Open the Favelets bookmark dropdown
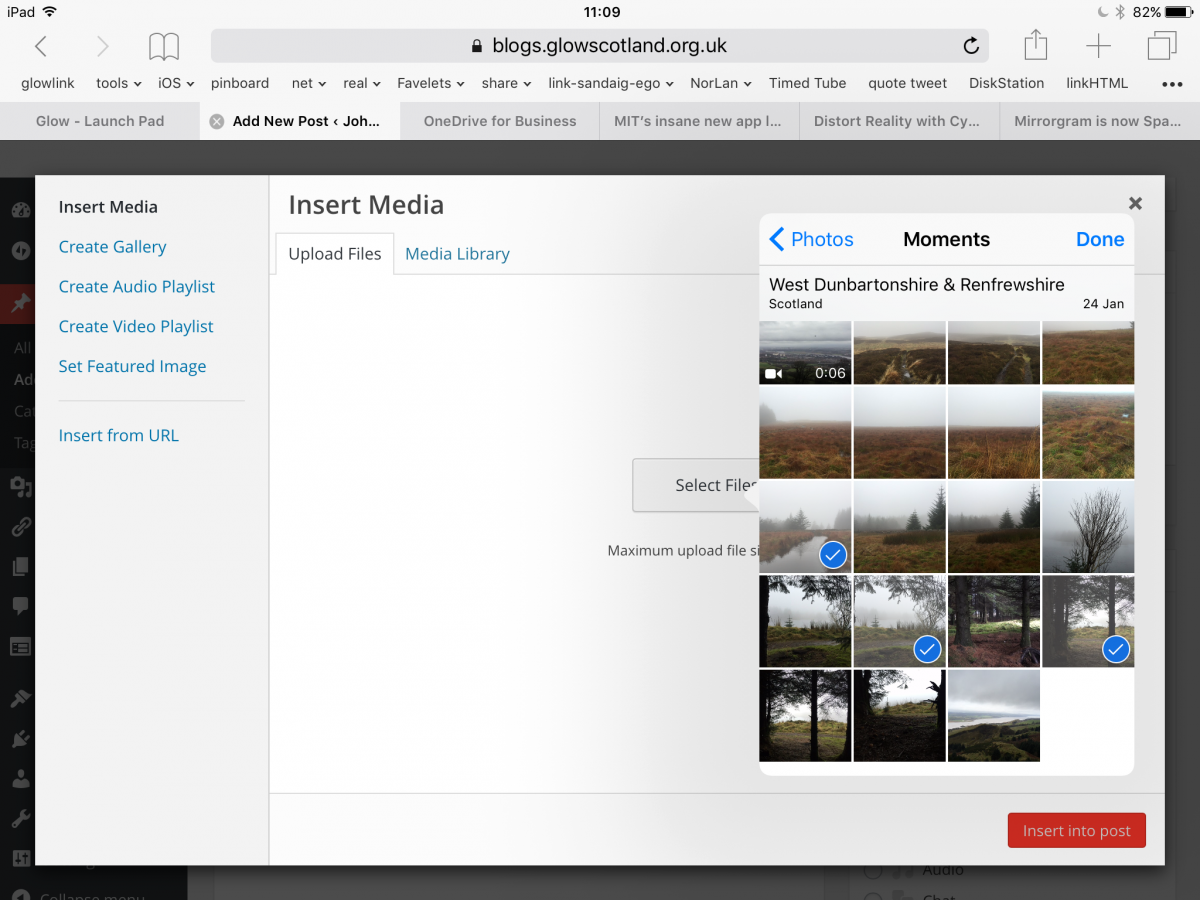1200x900 pixels. [430, 83]
